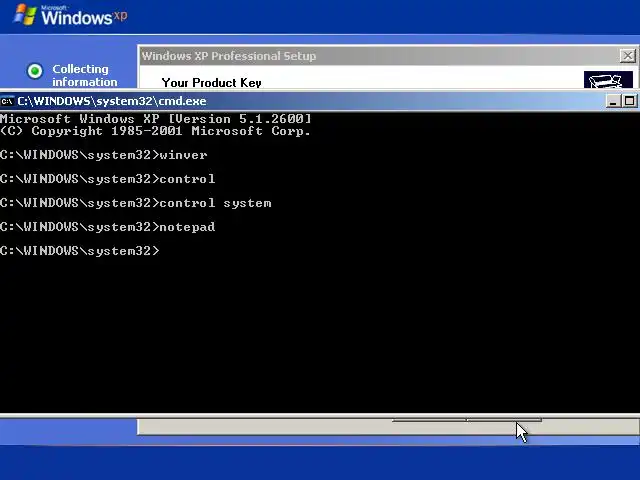Click the Windows XP logo

(x=70, y=16)
